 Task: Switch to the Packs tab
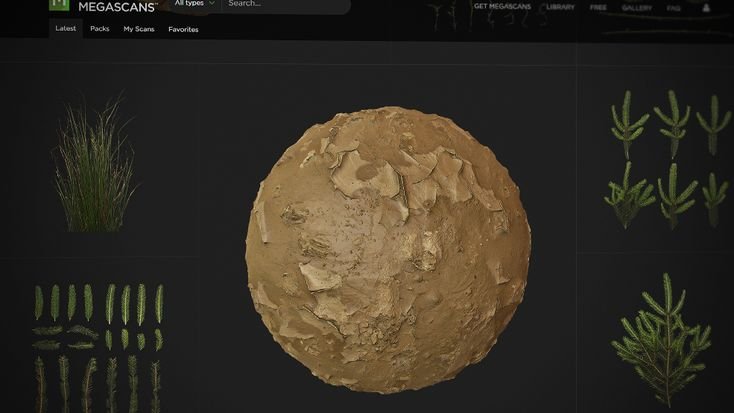click(100, 29)
